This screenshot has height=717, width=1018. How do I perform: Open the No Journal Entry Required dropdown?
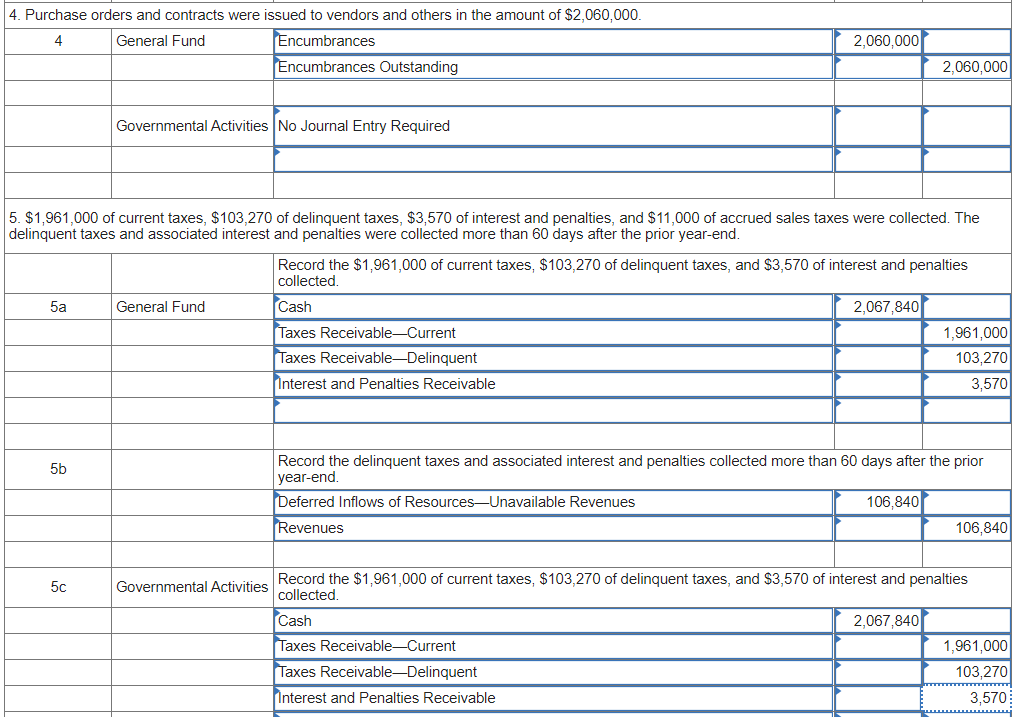point(550,126)
